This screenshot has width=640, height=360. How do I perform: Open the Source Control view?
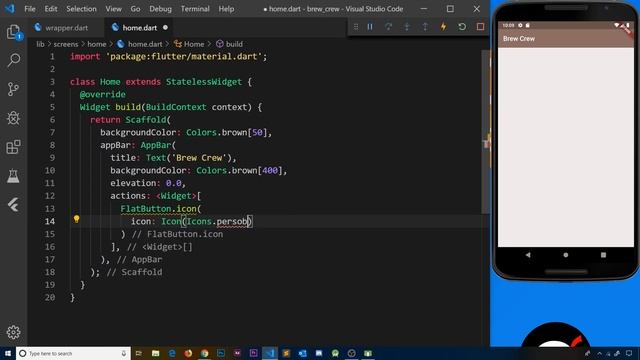point(13,89)
